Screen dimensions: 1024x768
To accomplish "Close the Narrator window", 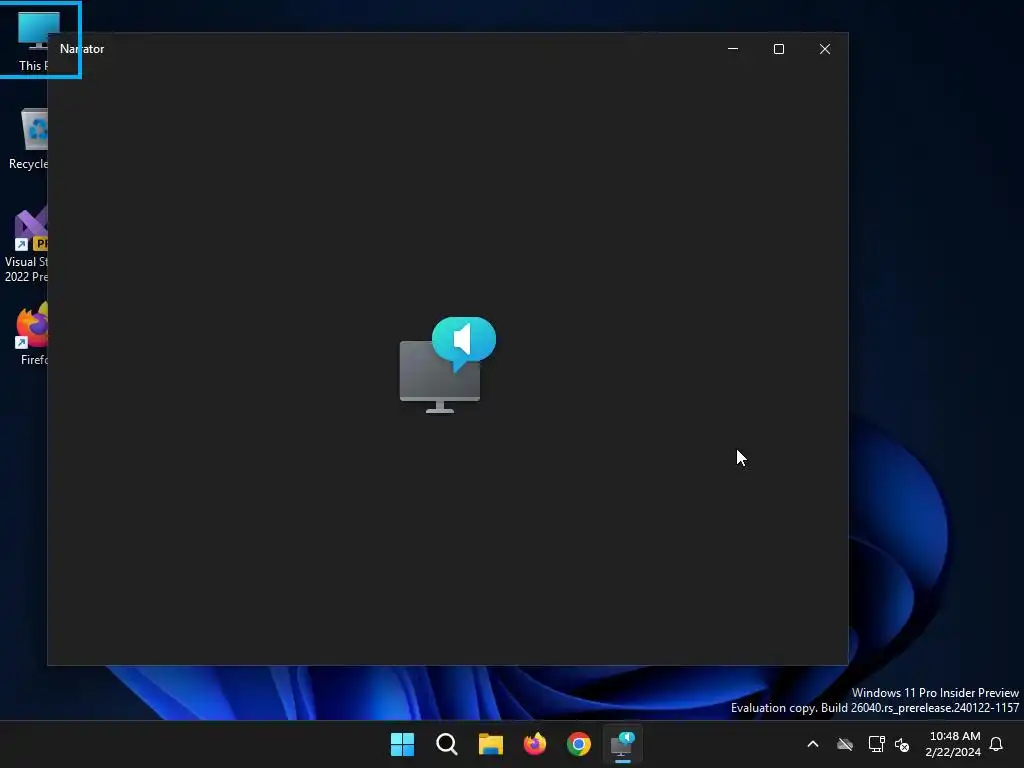I will 825,49.
